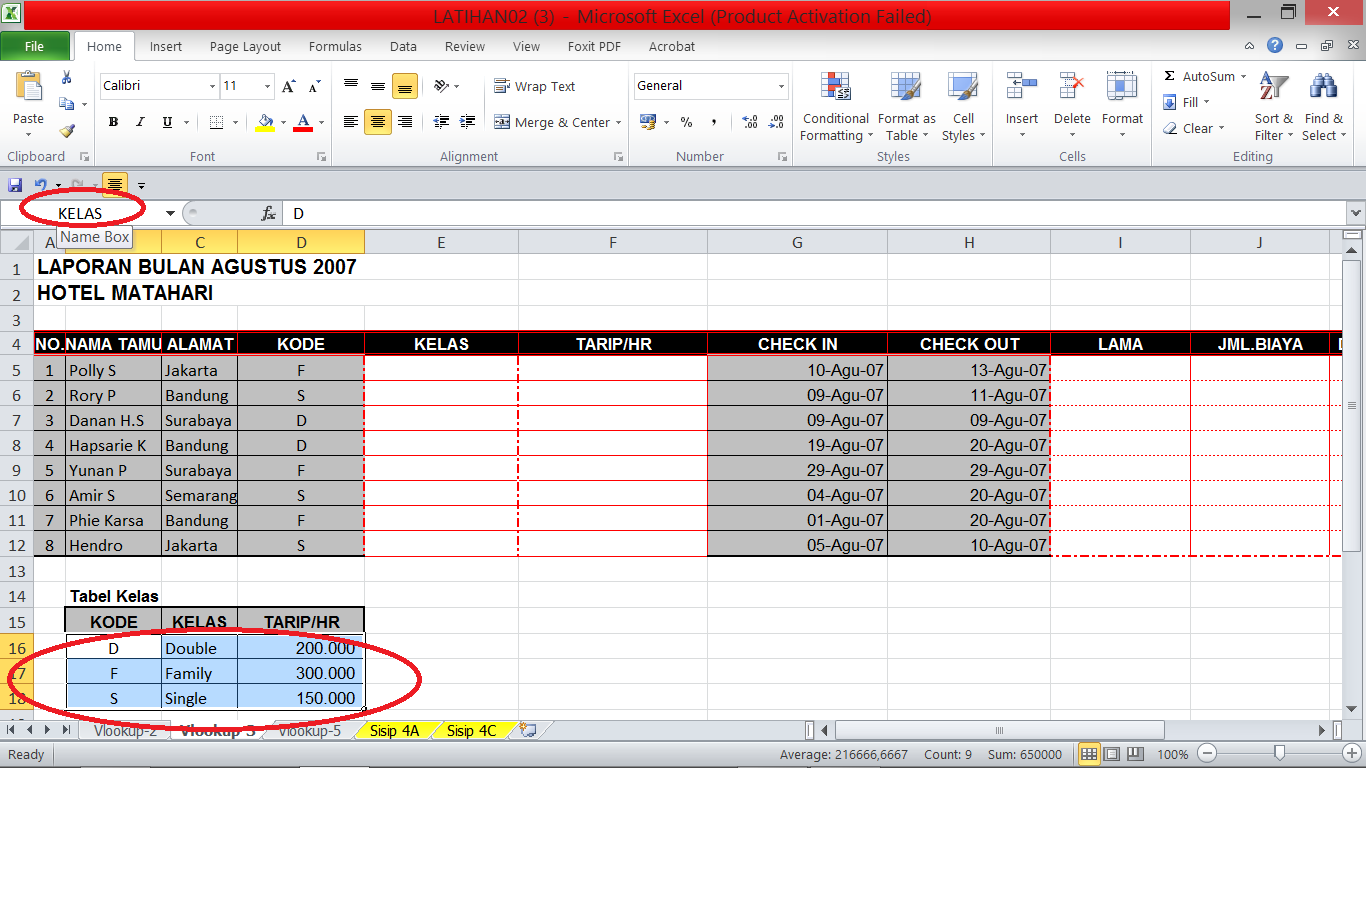Expand the AutoSum dropdown arrow

pos(1244,76)
